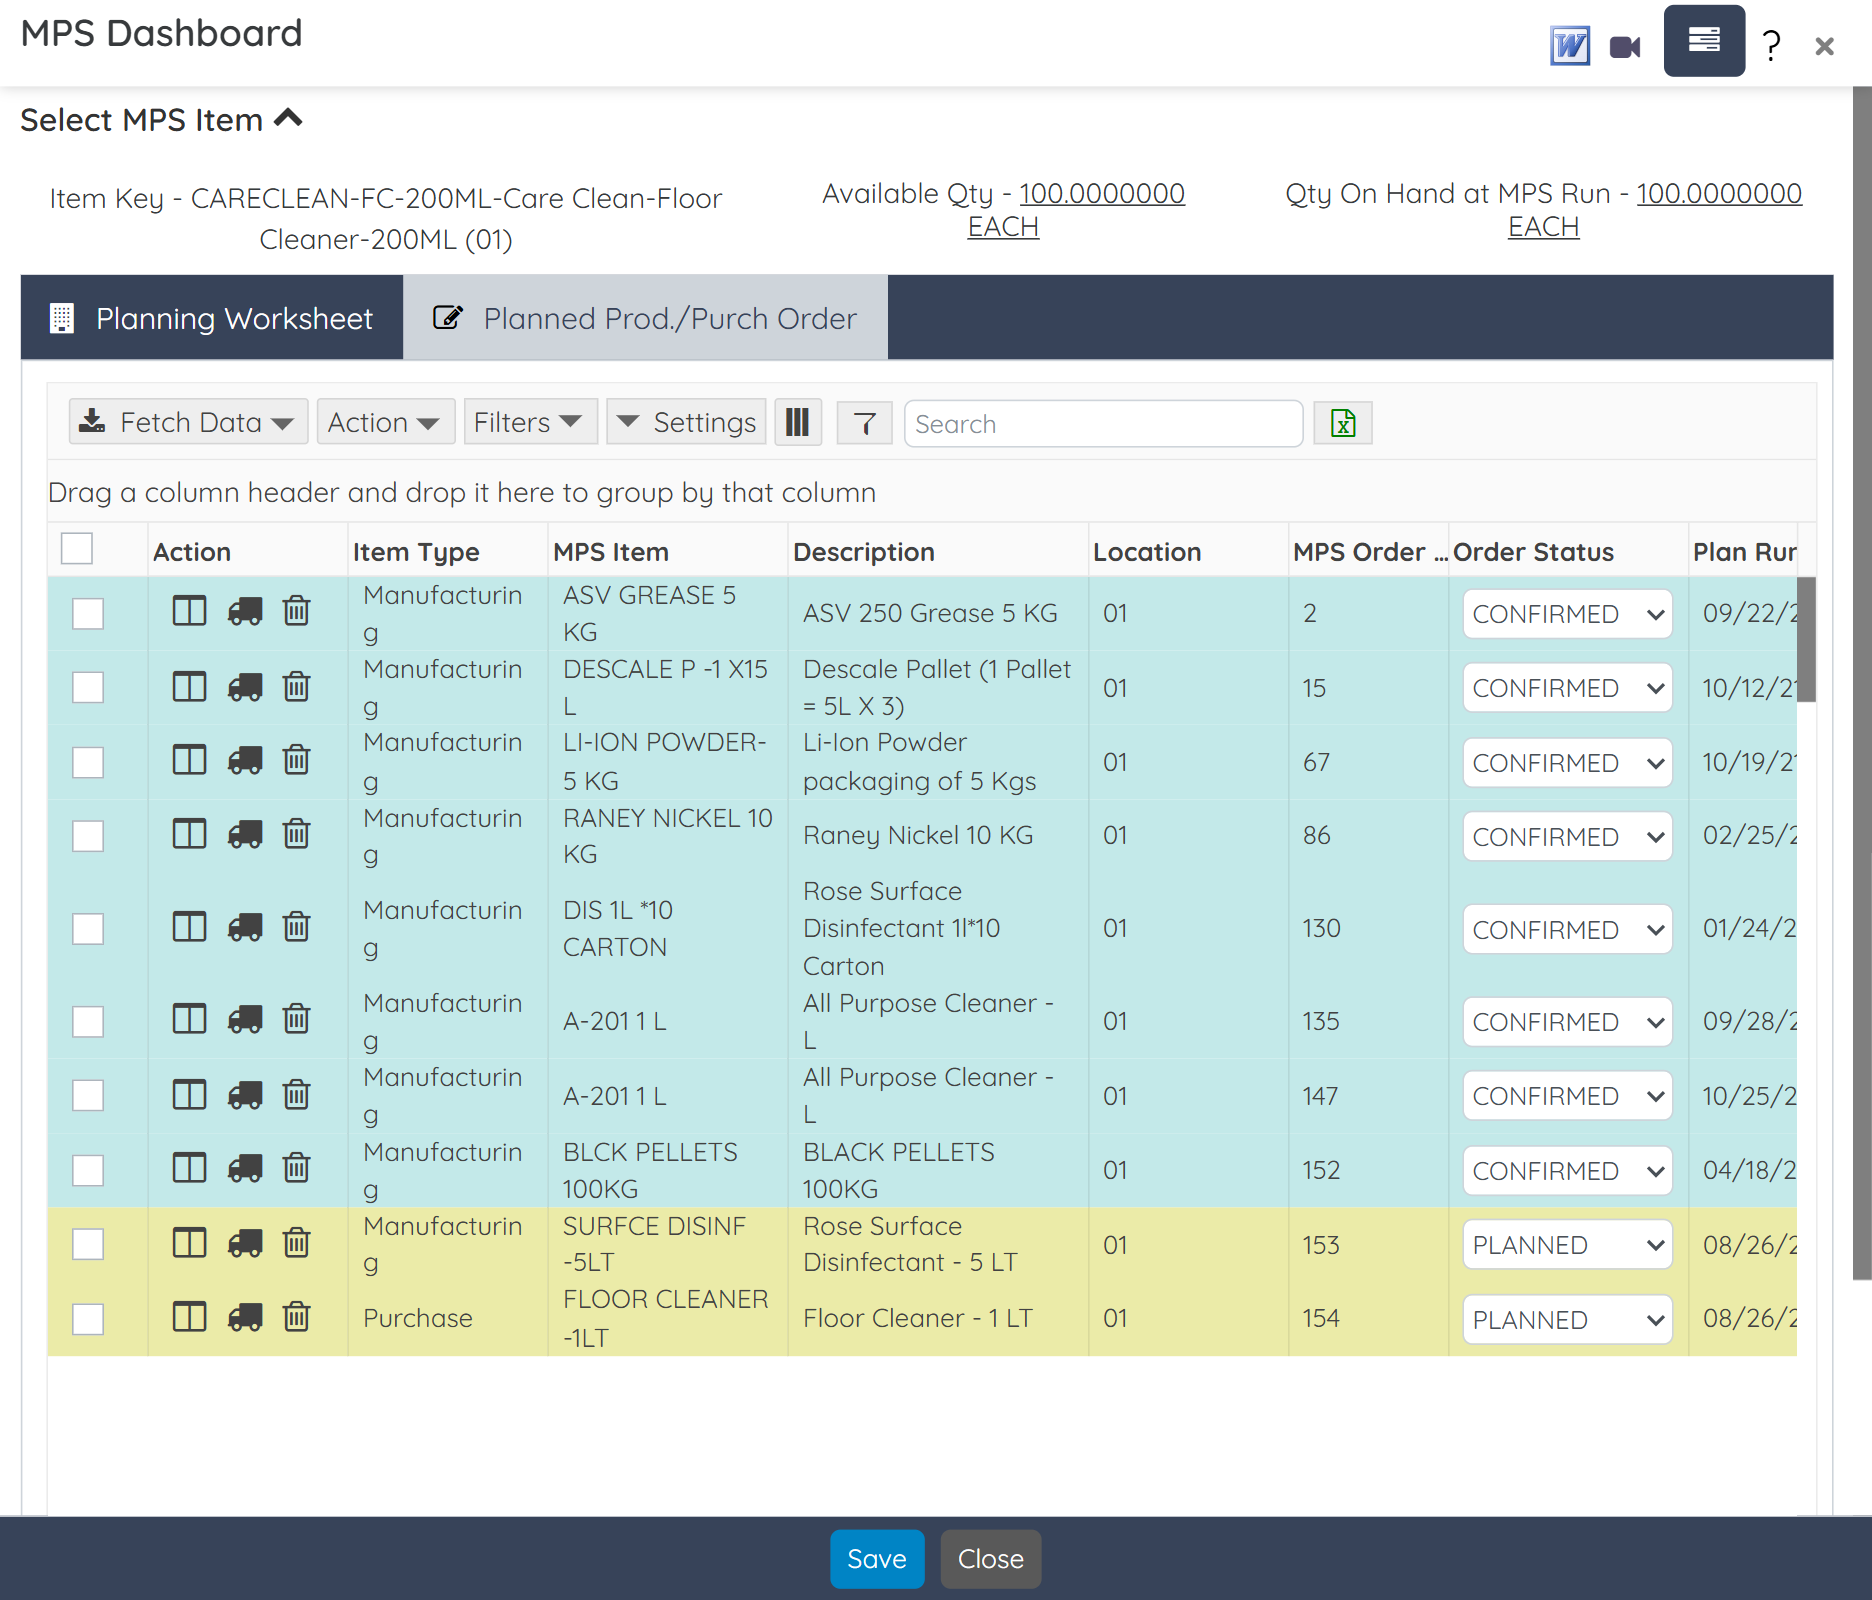Screen dimensions: 1872x1600
Task: Switch to the Planned Prod./Purch Order tab
Action: point(645,318)
